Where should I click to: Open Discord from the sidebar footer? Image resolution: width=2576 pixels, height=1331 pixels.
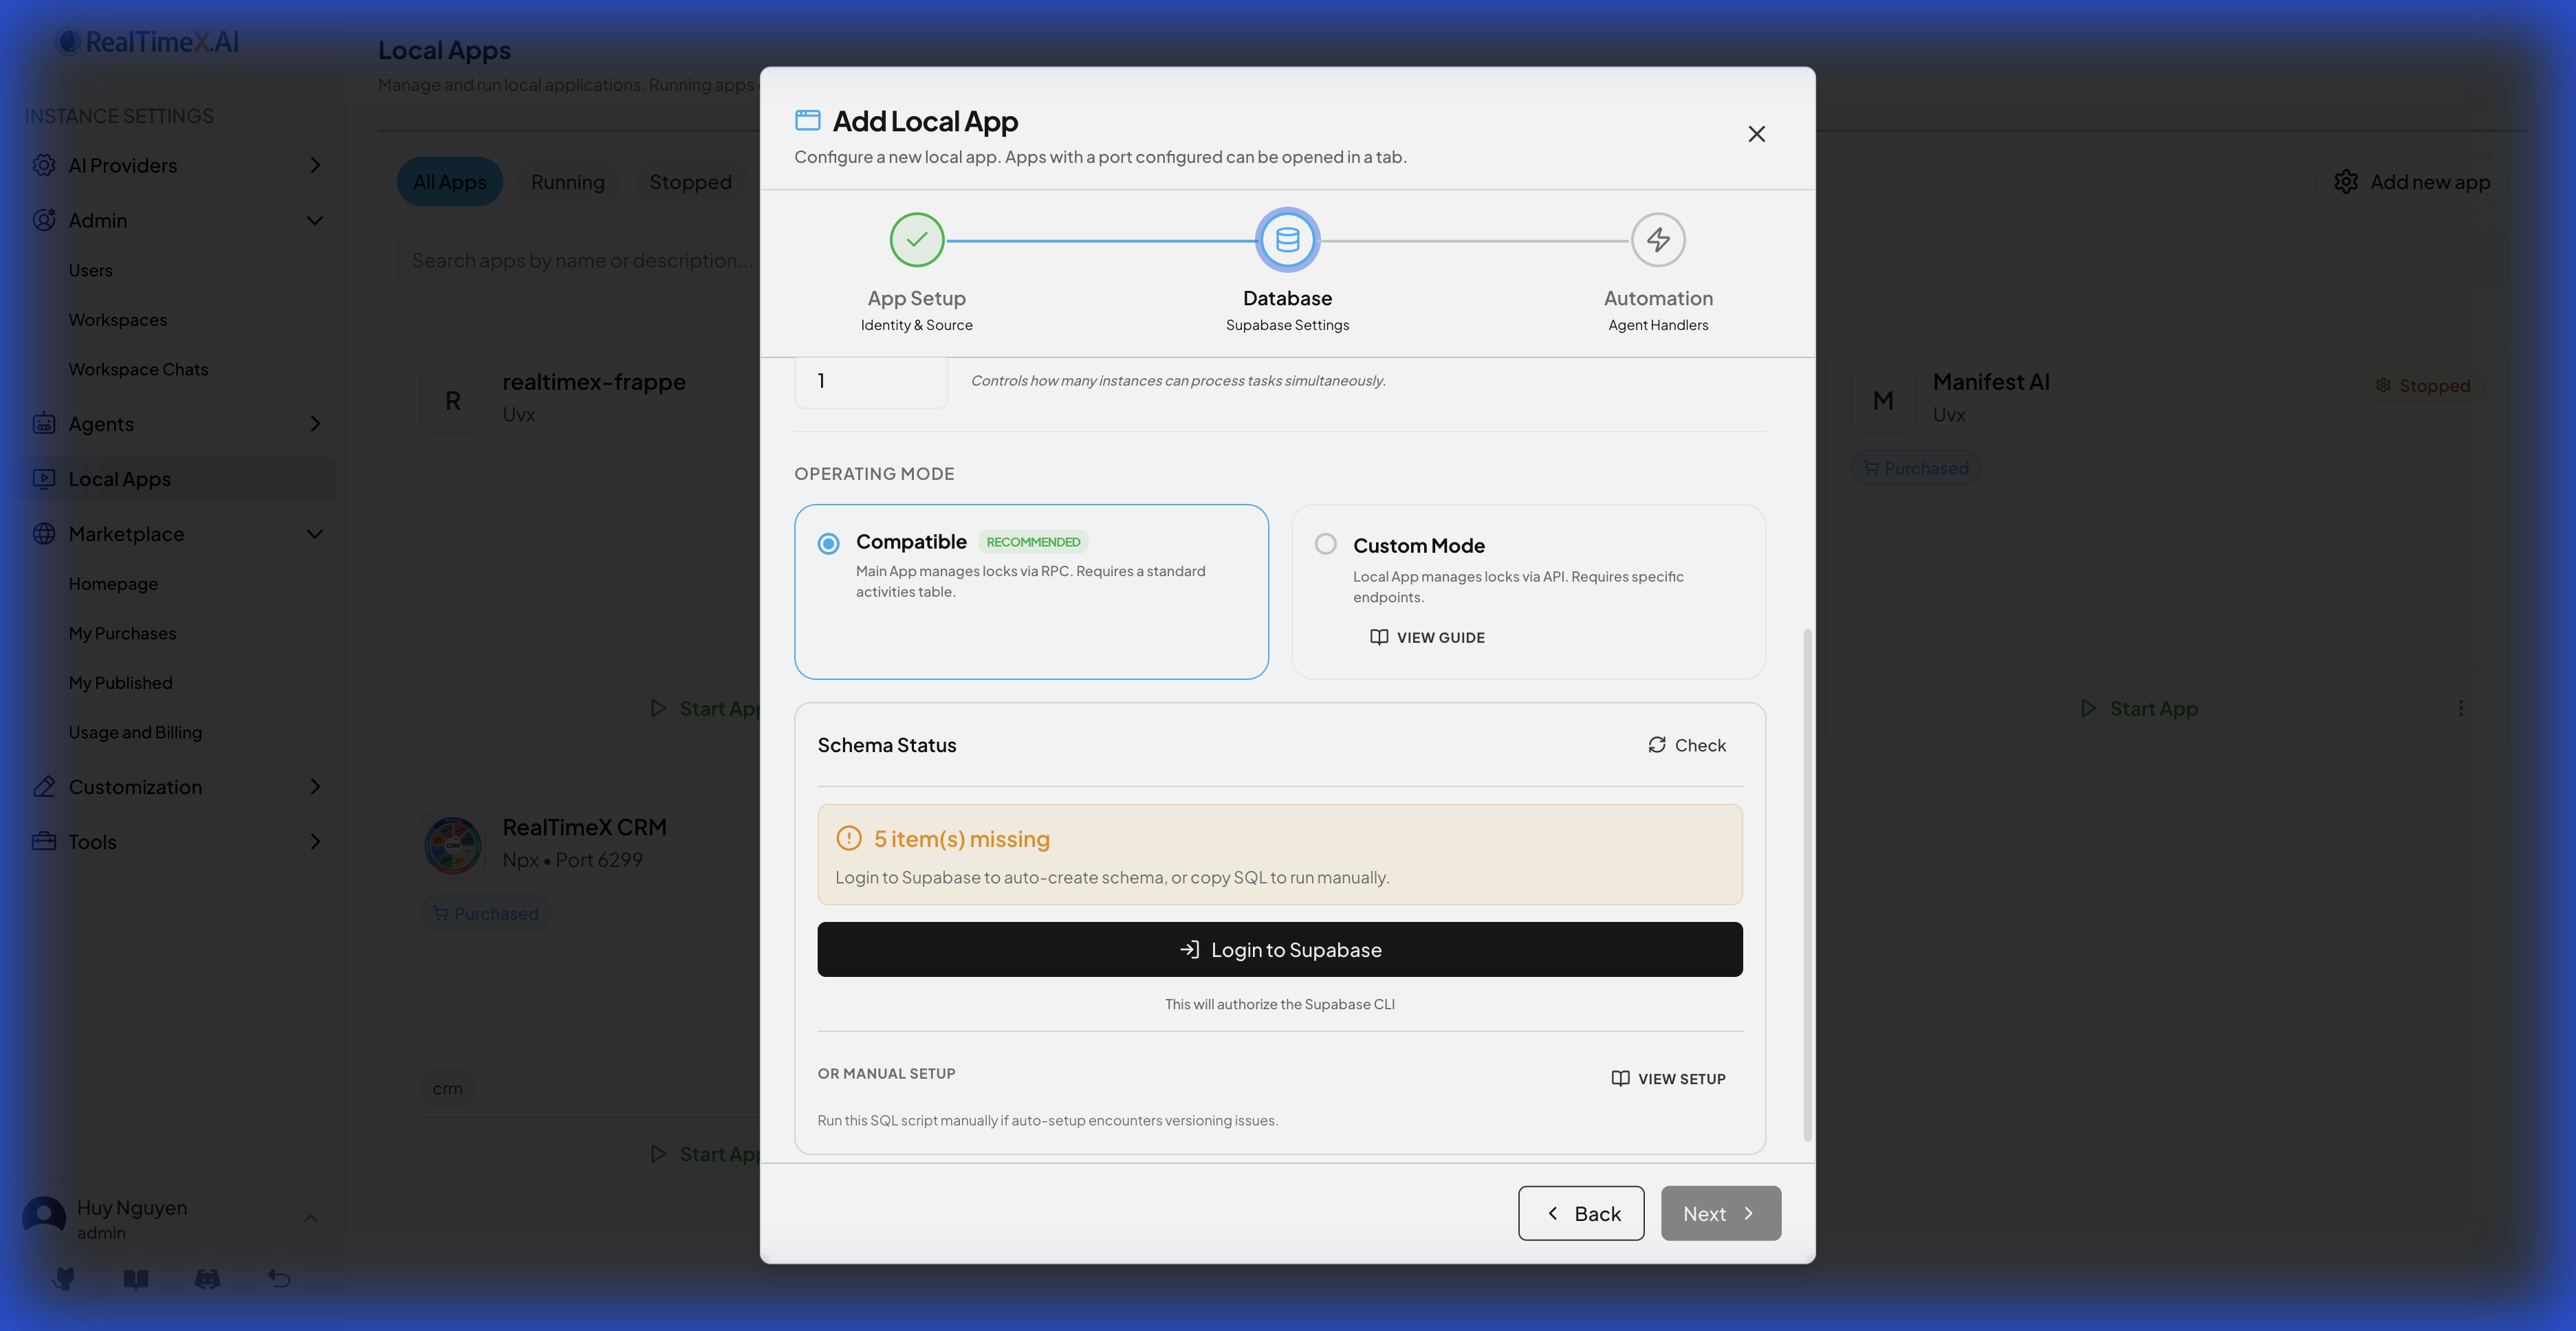tap(208, 1278)
